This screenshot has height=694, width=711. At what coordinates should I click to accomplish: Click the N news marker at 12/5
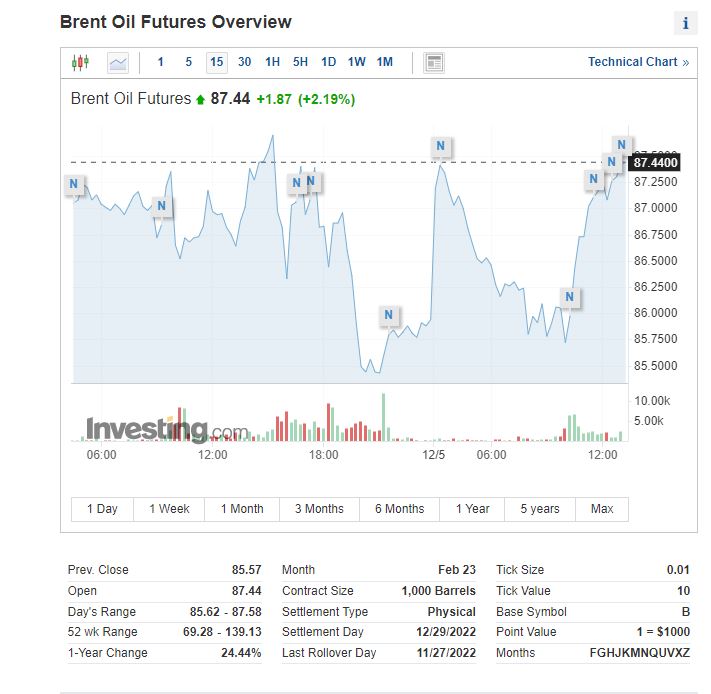(x=440, y=147)
